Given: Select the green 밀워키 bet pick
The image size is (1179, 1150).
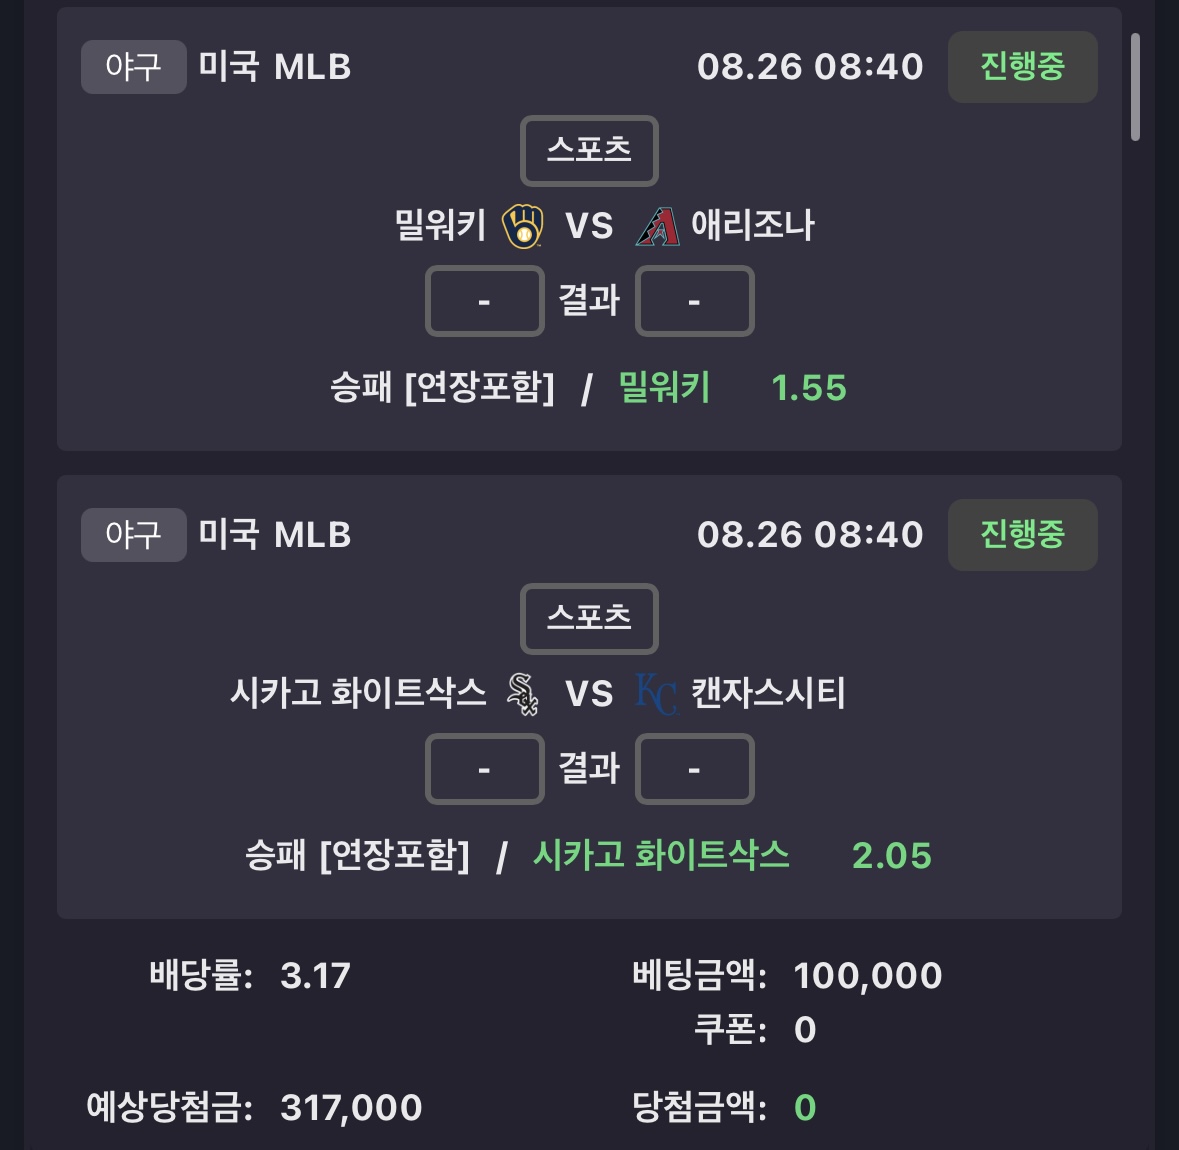Looking at the screenshot, I should coord(664,387).
